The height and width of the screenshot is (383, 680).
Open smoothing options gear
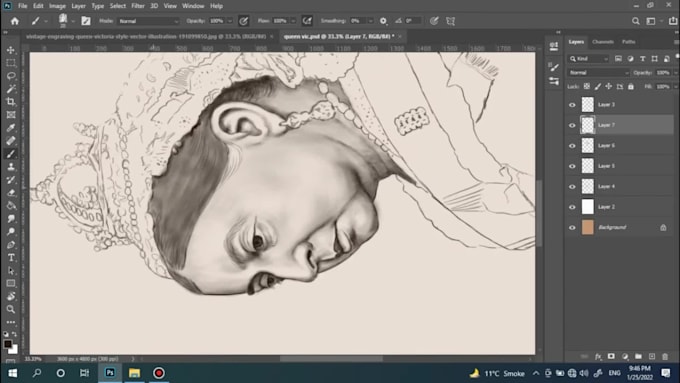point(383,21)
